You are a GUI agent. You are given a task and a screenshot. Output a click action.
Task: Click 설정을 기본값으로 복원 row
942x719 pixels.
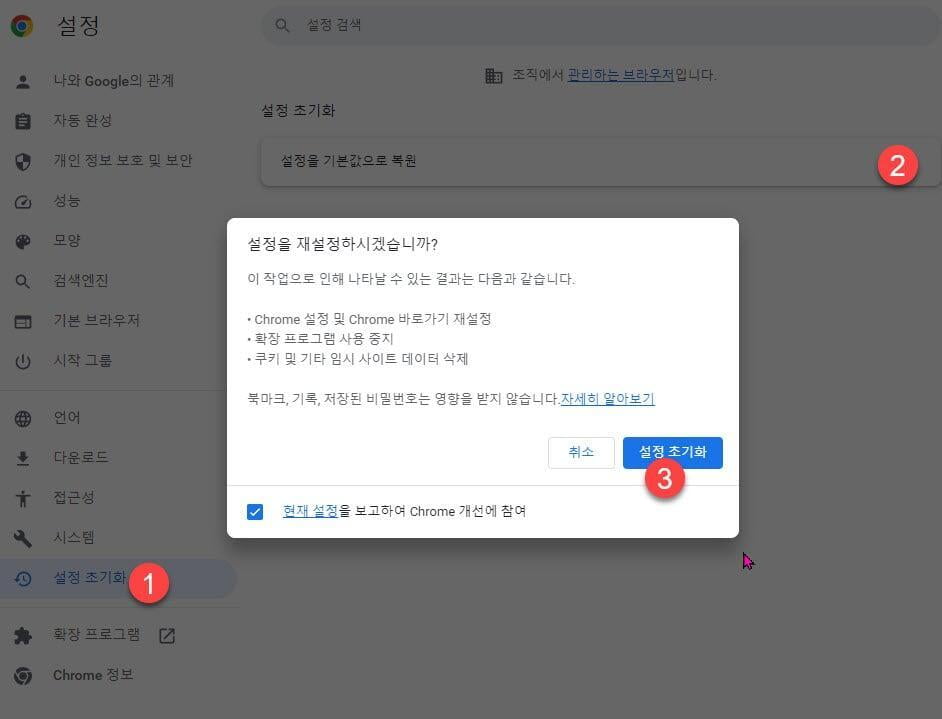[x=601, y=161]
